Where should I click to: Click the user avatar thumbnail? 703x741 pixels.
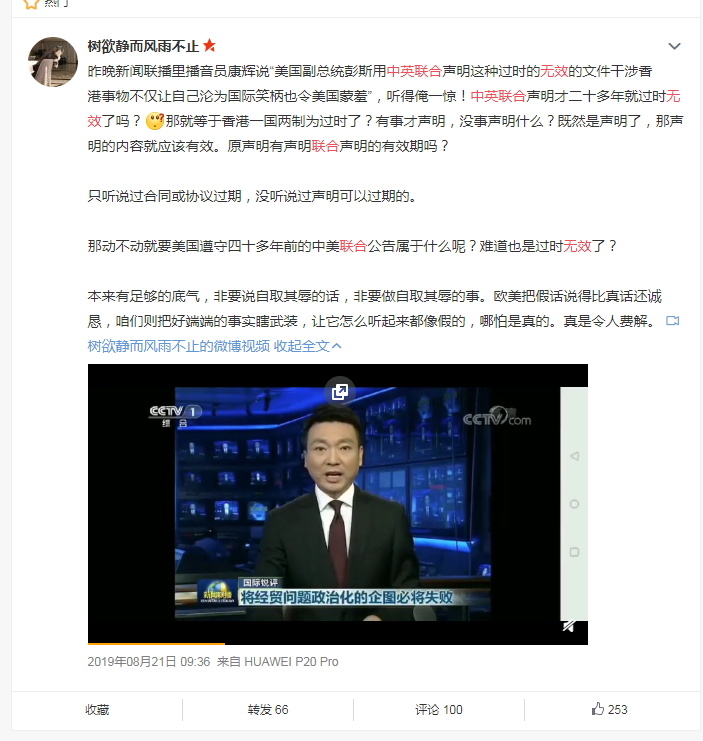[x=53, y=62]
